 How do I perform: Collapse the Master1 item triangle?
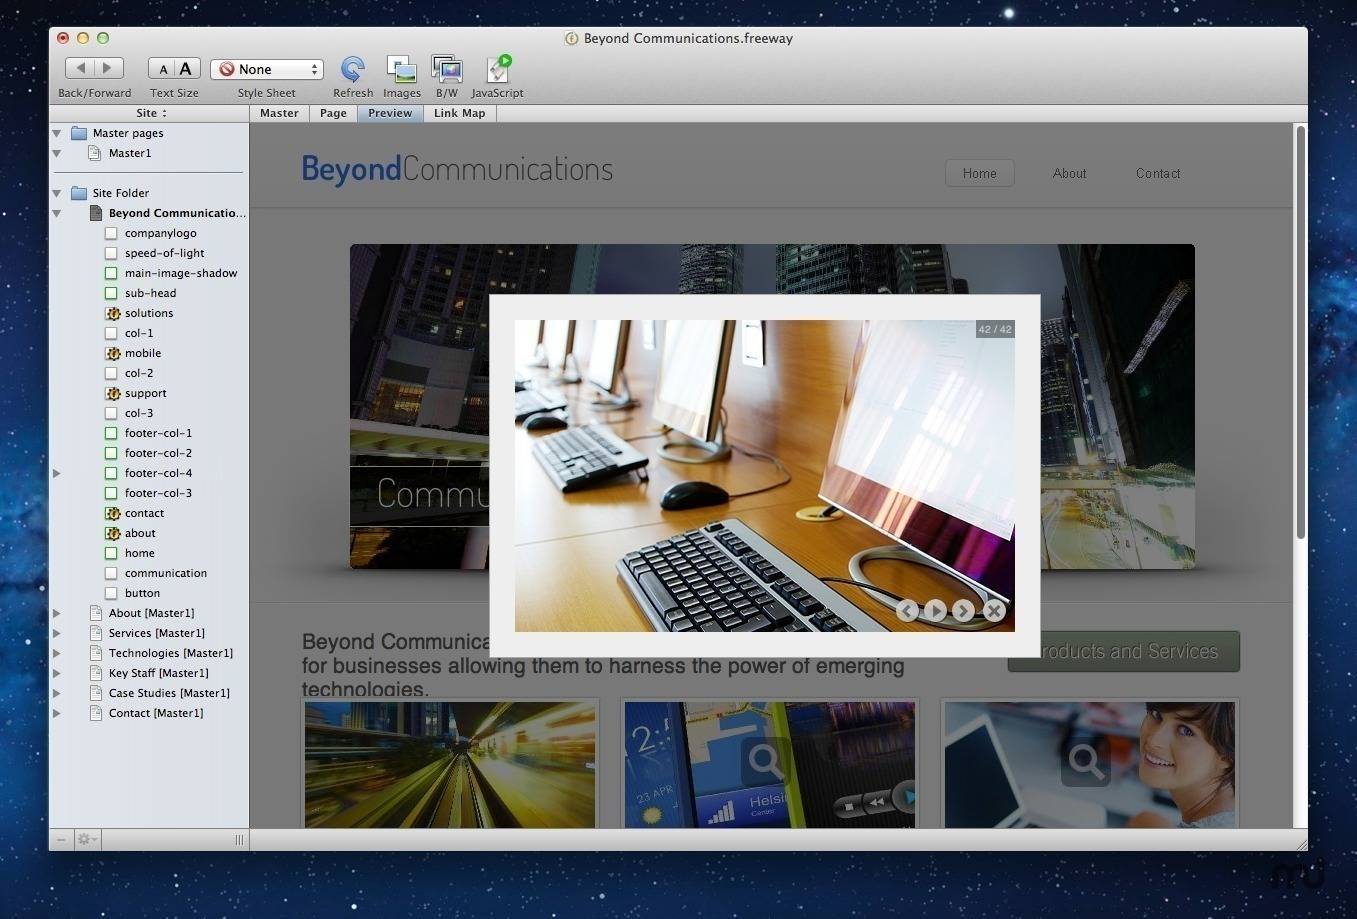(x=57, y=153)
